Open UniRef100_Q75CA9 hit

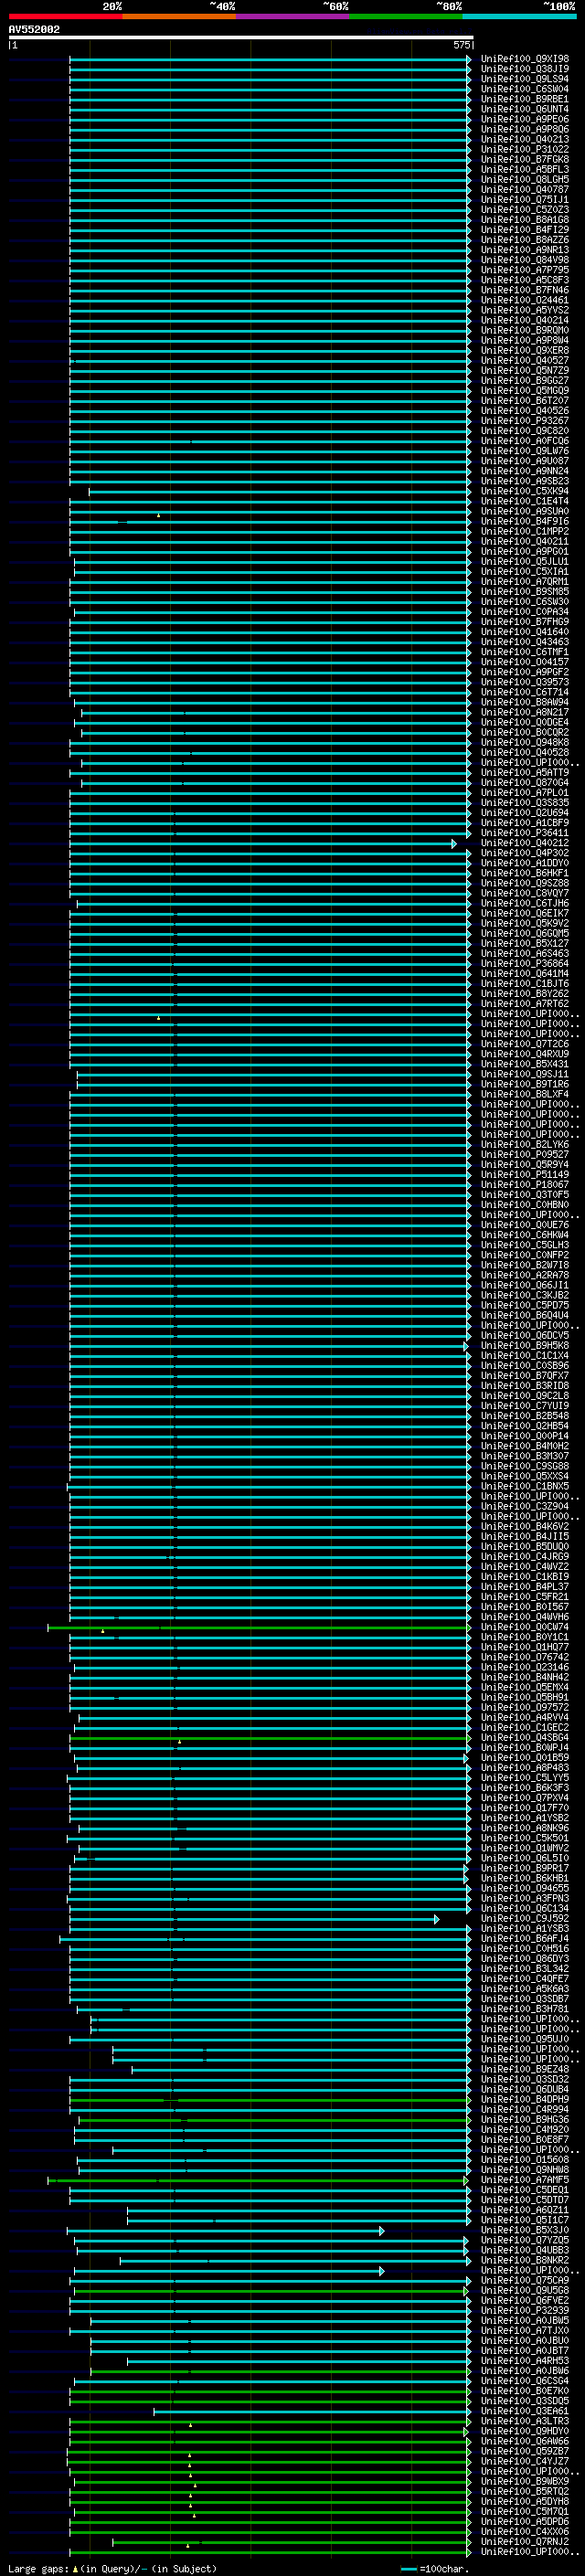525,2280
